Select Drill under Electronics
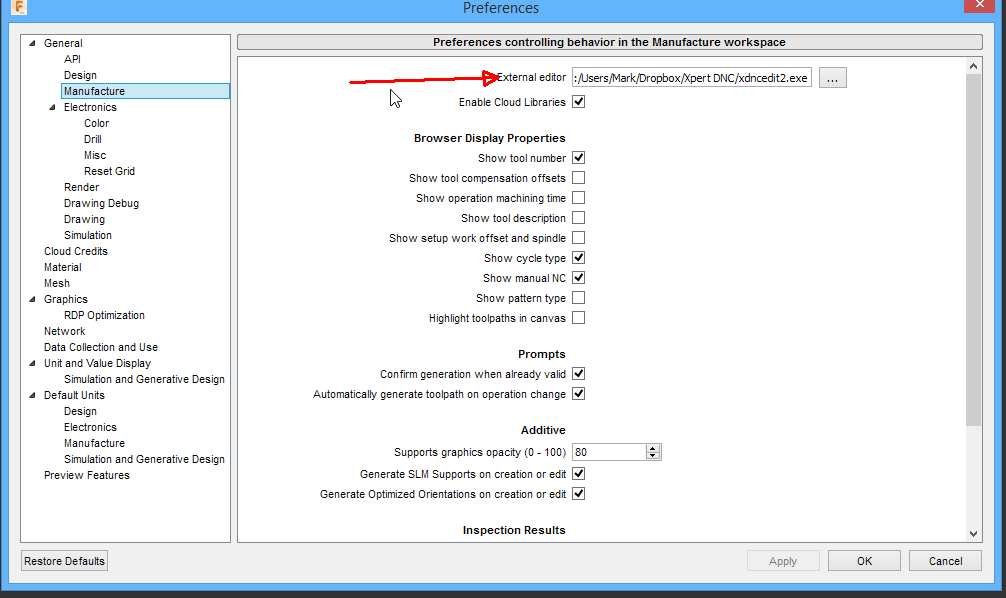This screenshot has width=1006, height=598. pos(92,139)
